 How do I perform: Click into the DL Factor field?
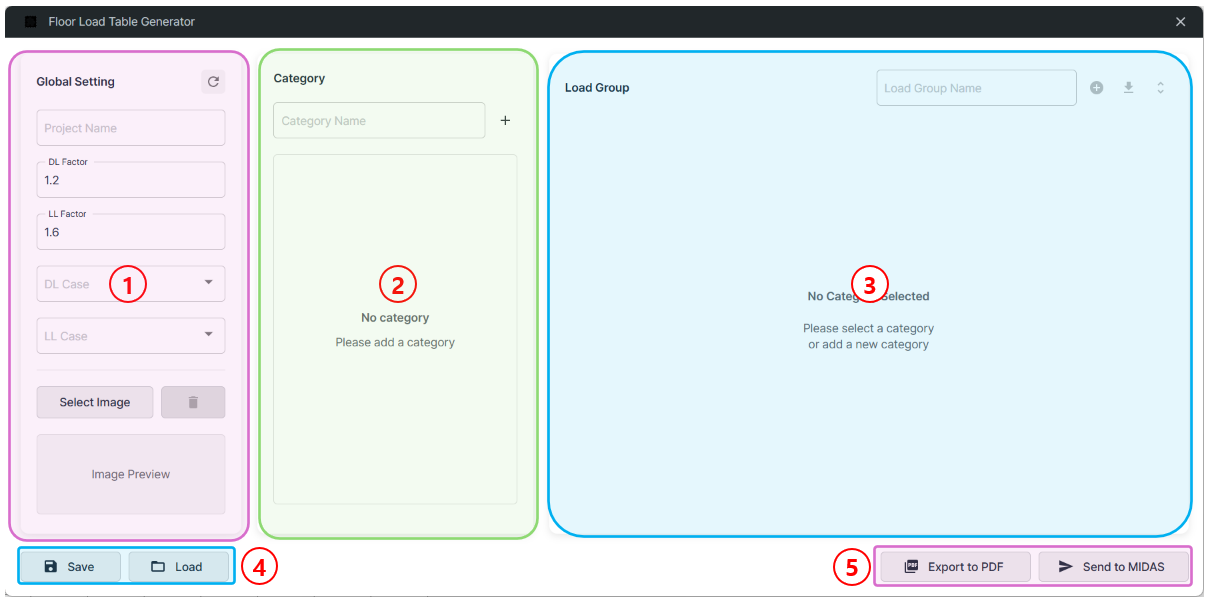[130, 181]
